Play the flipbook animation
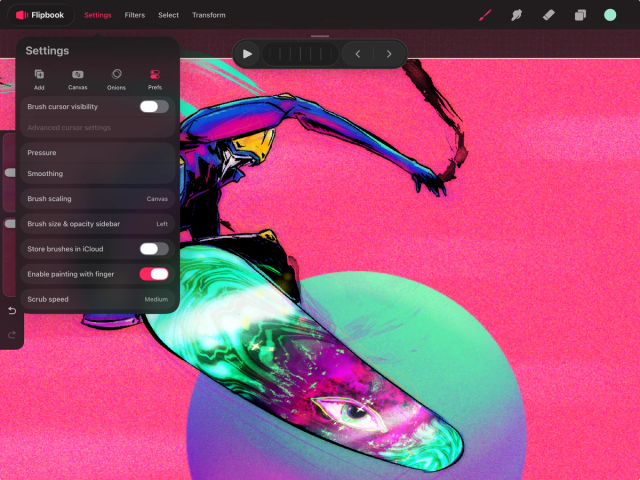This screenshot has width=640, height=480. (x=247, y=54)
